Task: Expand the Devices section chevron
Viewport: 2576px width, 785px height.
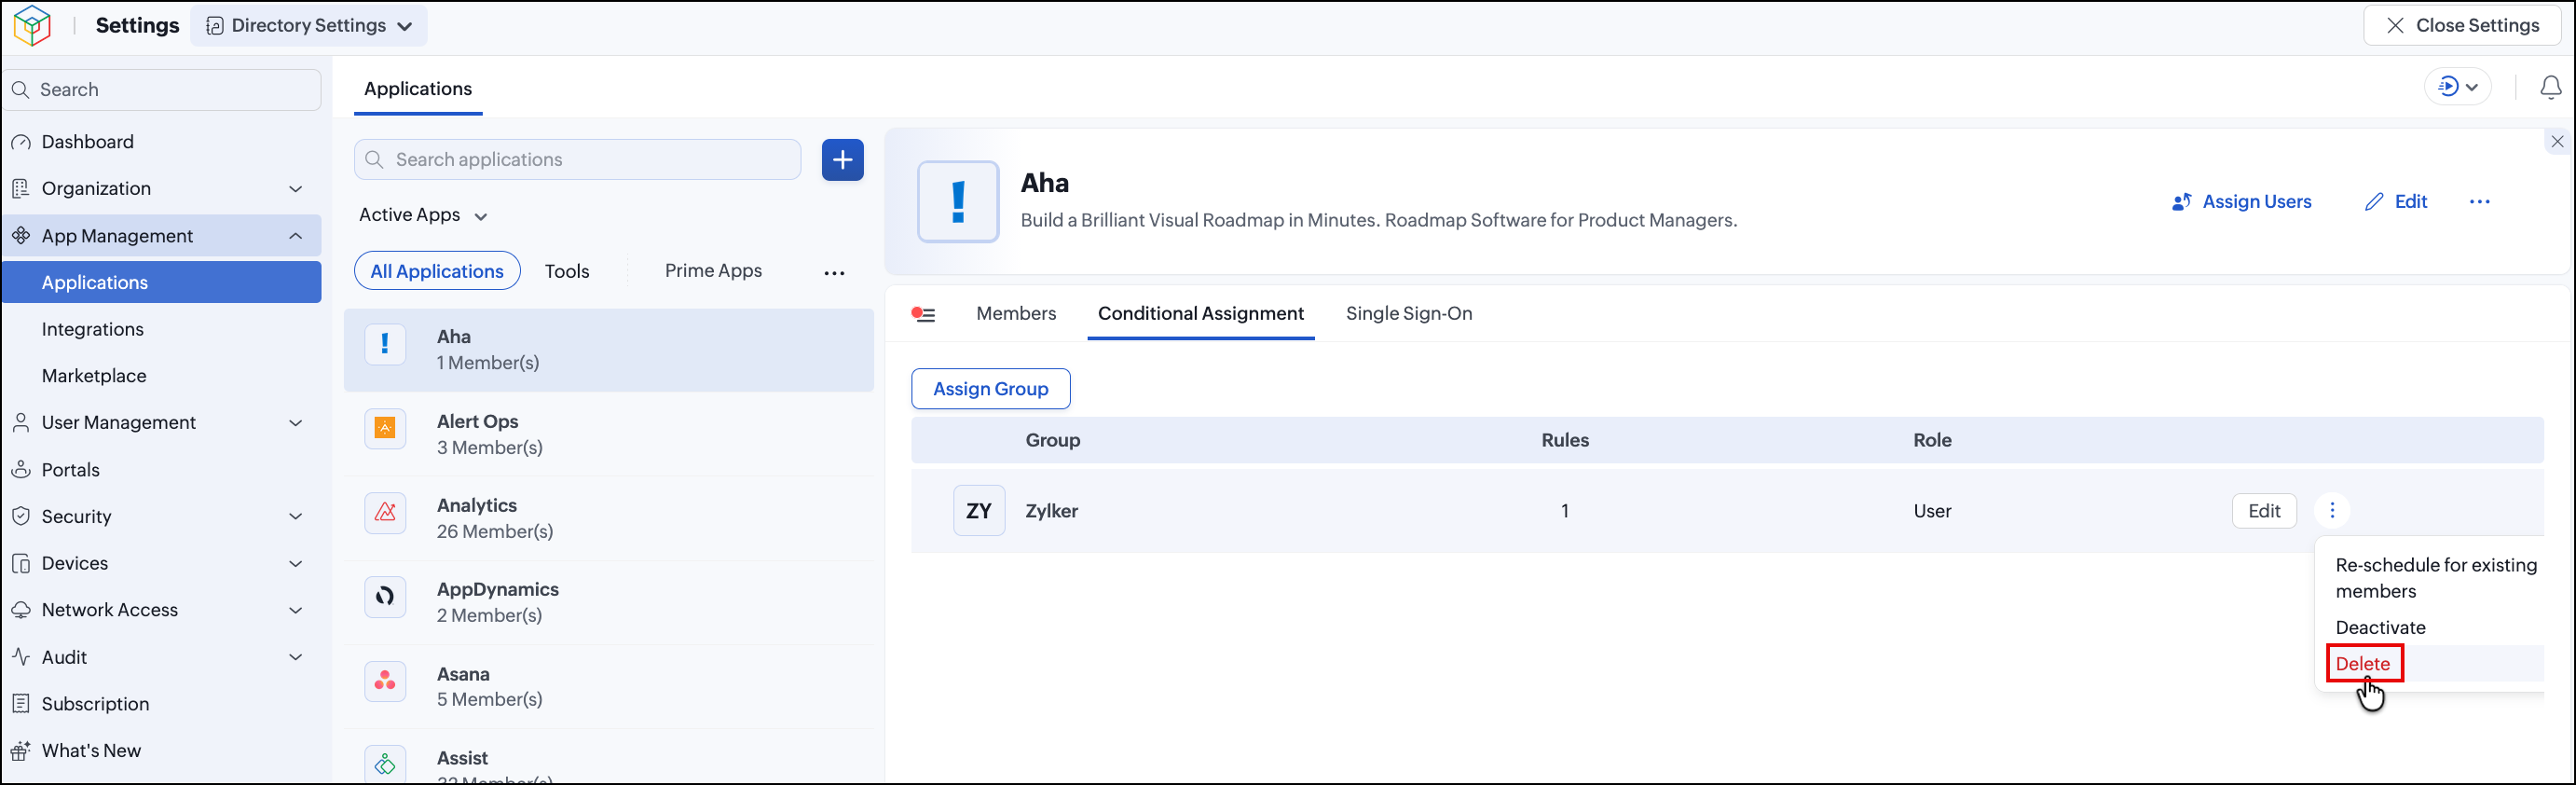Action: coord(295,564)
